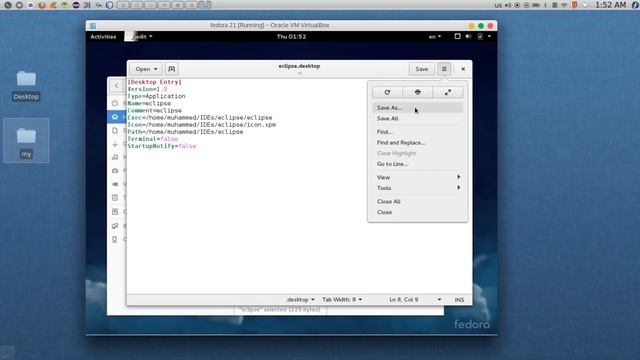Viewport: 640px width, 360px height.
Task: Click the Exec= line in the editor
Action: pyautogui.click(x=200, y=118)
